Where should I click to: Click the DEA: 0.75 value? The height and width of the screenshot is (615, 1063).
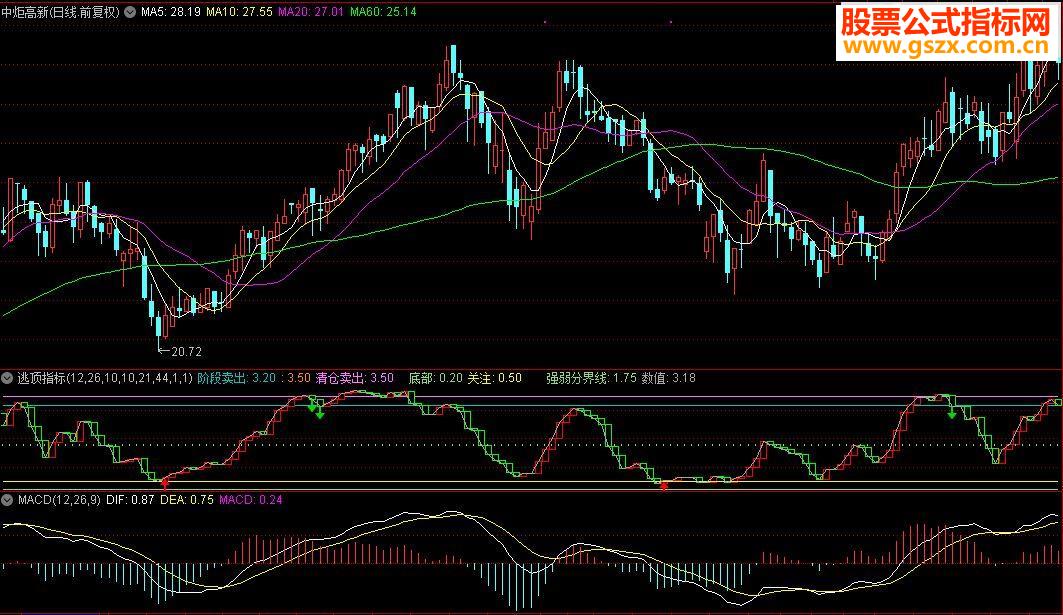[x=186, y=500]
